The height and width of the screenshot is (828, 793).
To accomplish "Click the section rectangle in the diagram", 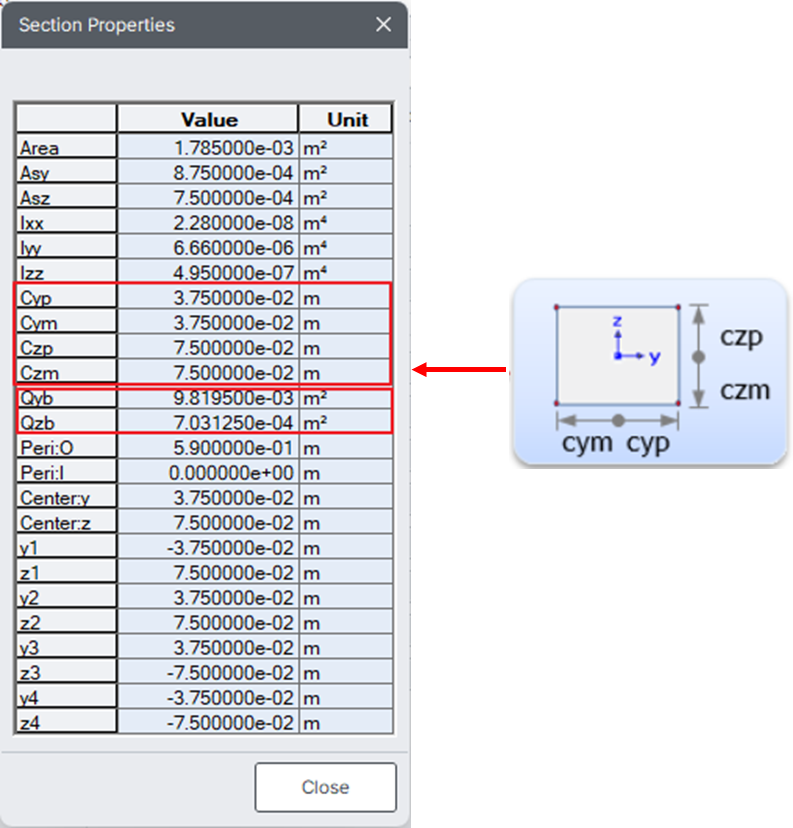I will point(617,355).
